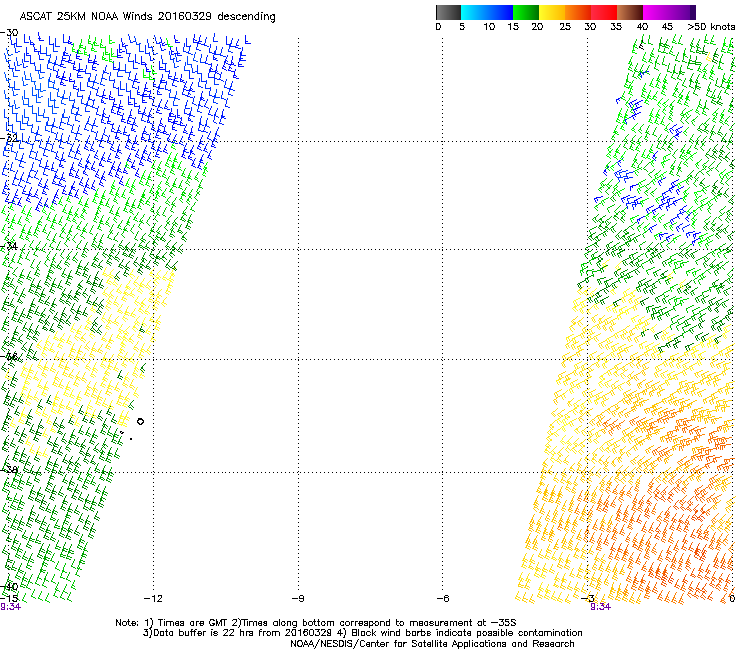The width and height of the screenshot is (740, 650).
Task: Click the '25' legend scale label
Action: coord(565,27)
